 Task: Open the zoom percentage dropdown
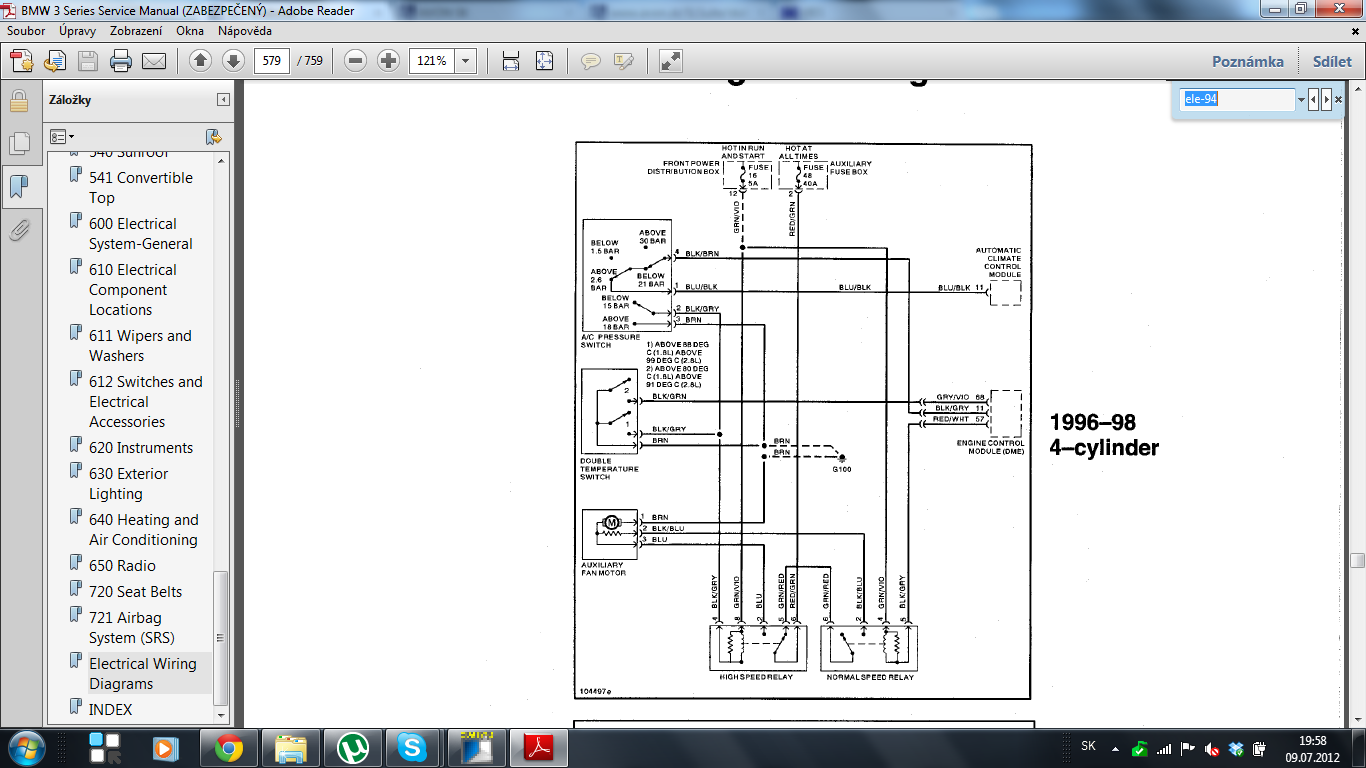465,61
